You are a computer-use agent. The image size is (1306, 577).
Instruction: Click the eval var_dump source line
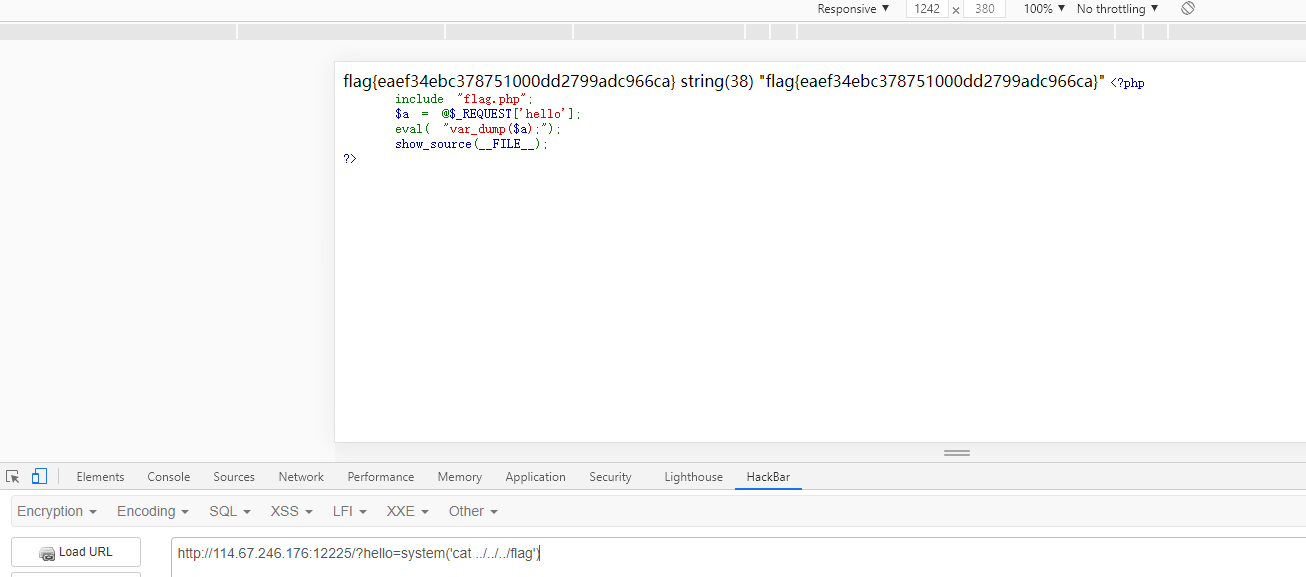tap(478, 129)
